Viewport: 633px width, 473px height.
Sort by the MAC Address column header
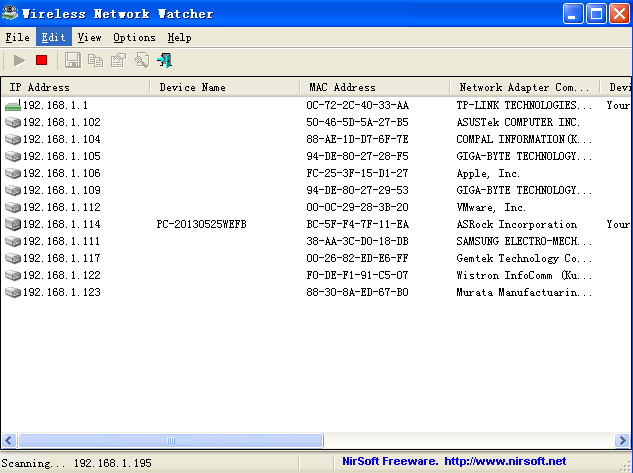point(373,87)
